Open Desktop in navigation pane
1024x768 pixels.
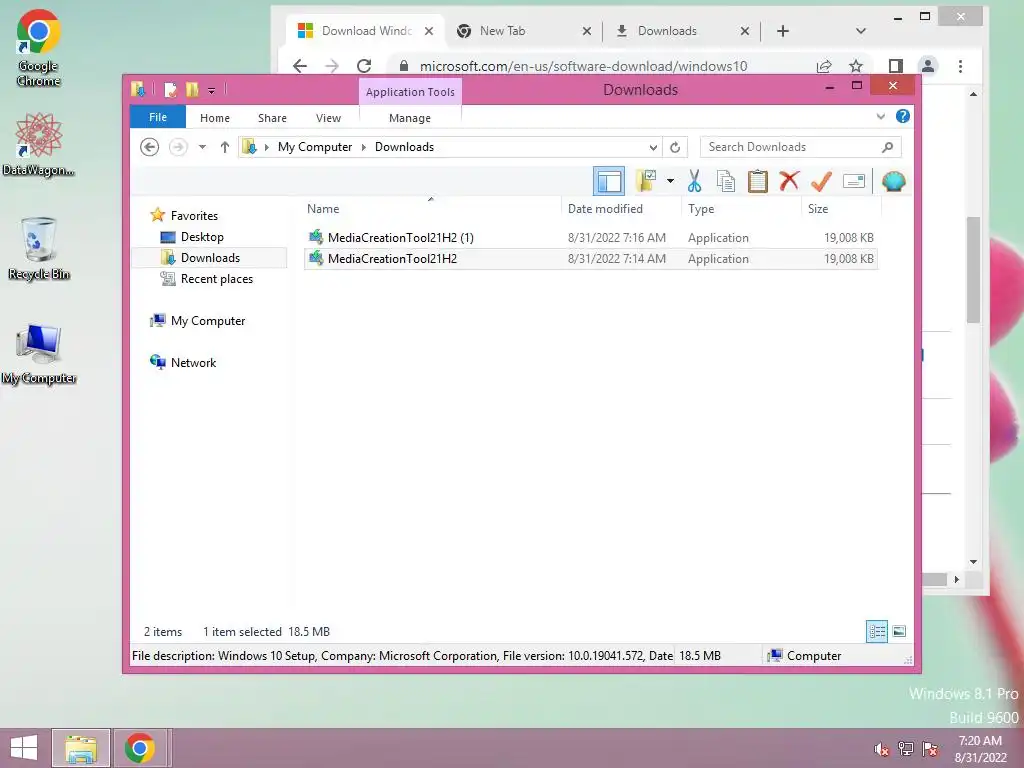tap(202, 237)
